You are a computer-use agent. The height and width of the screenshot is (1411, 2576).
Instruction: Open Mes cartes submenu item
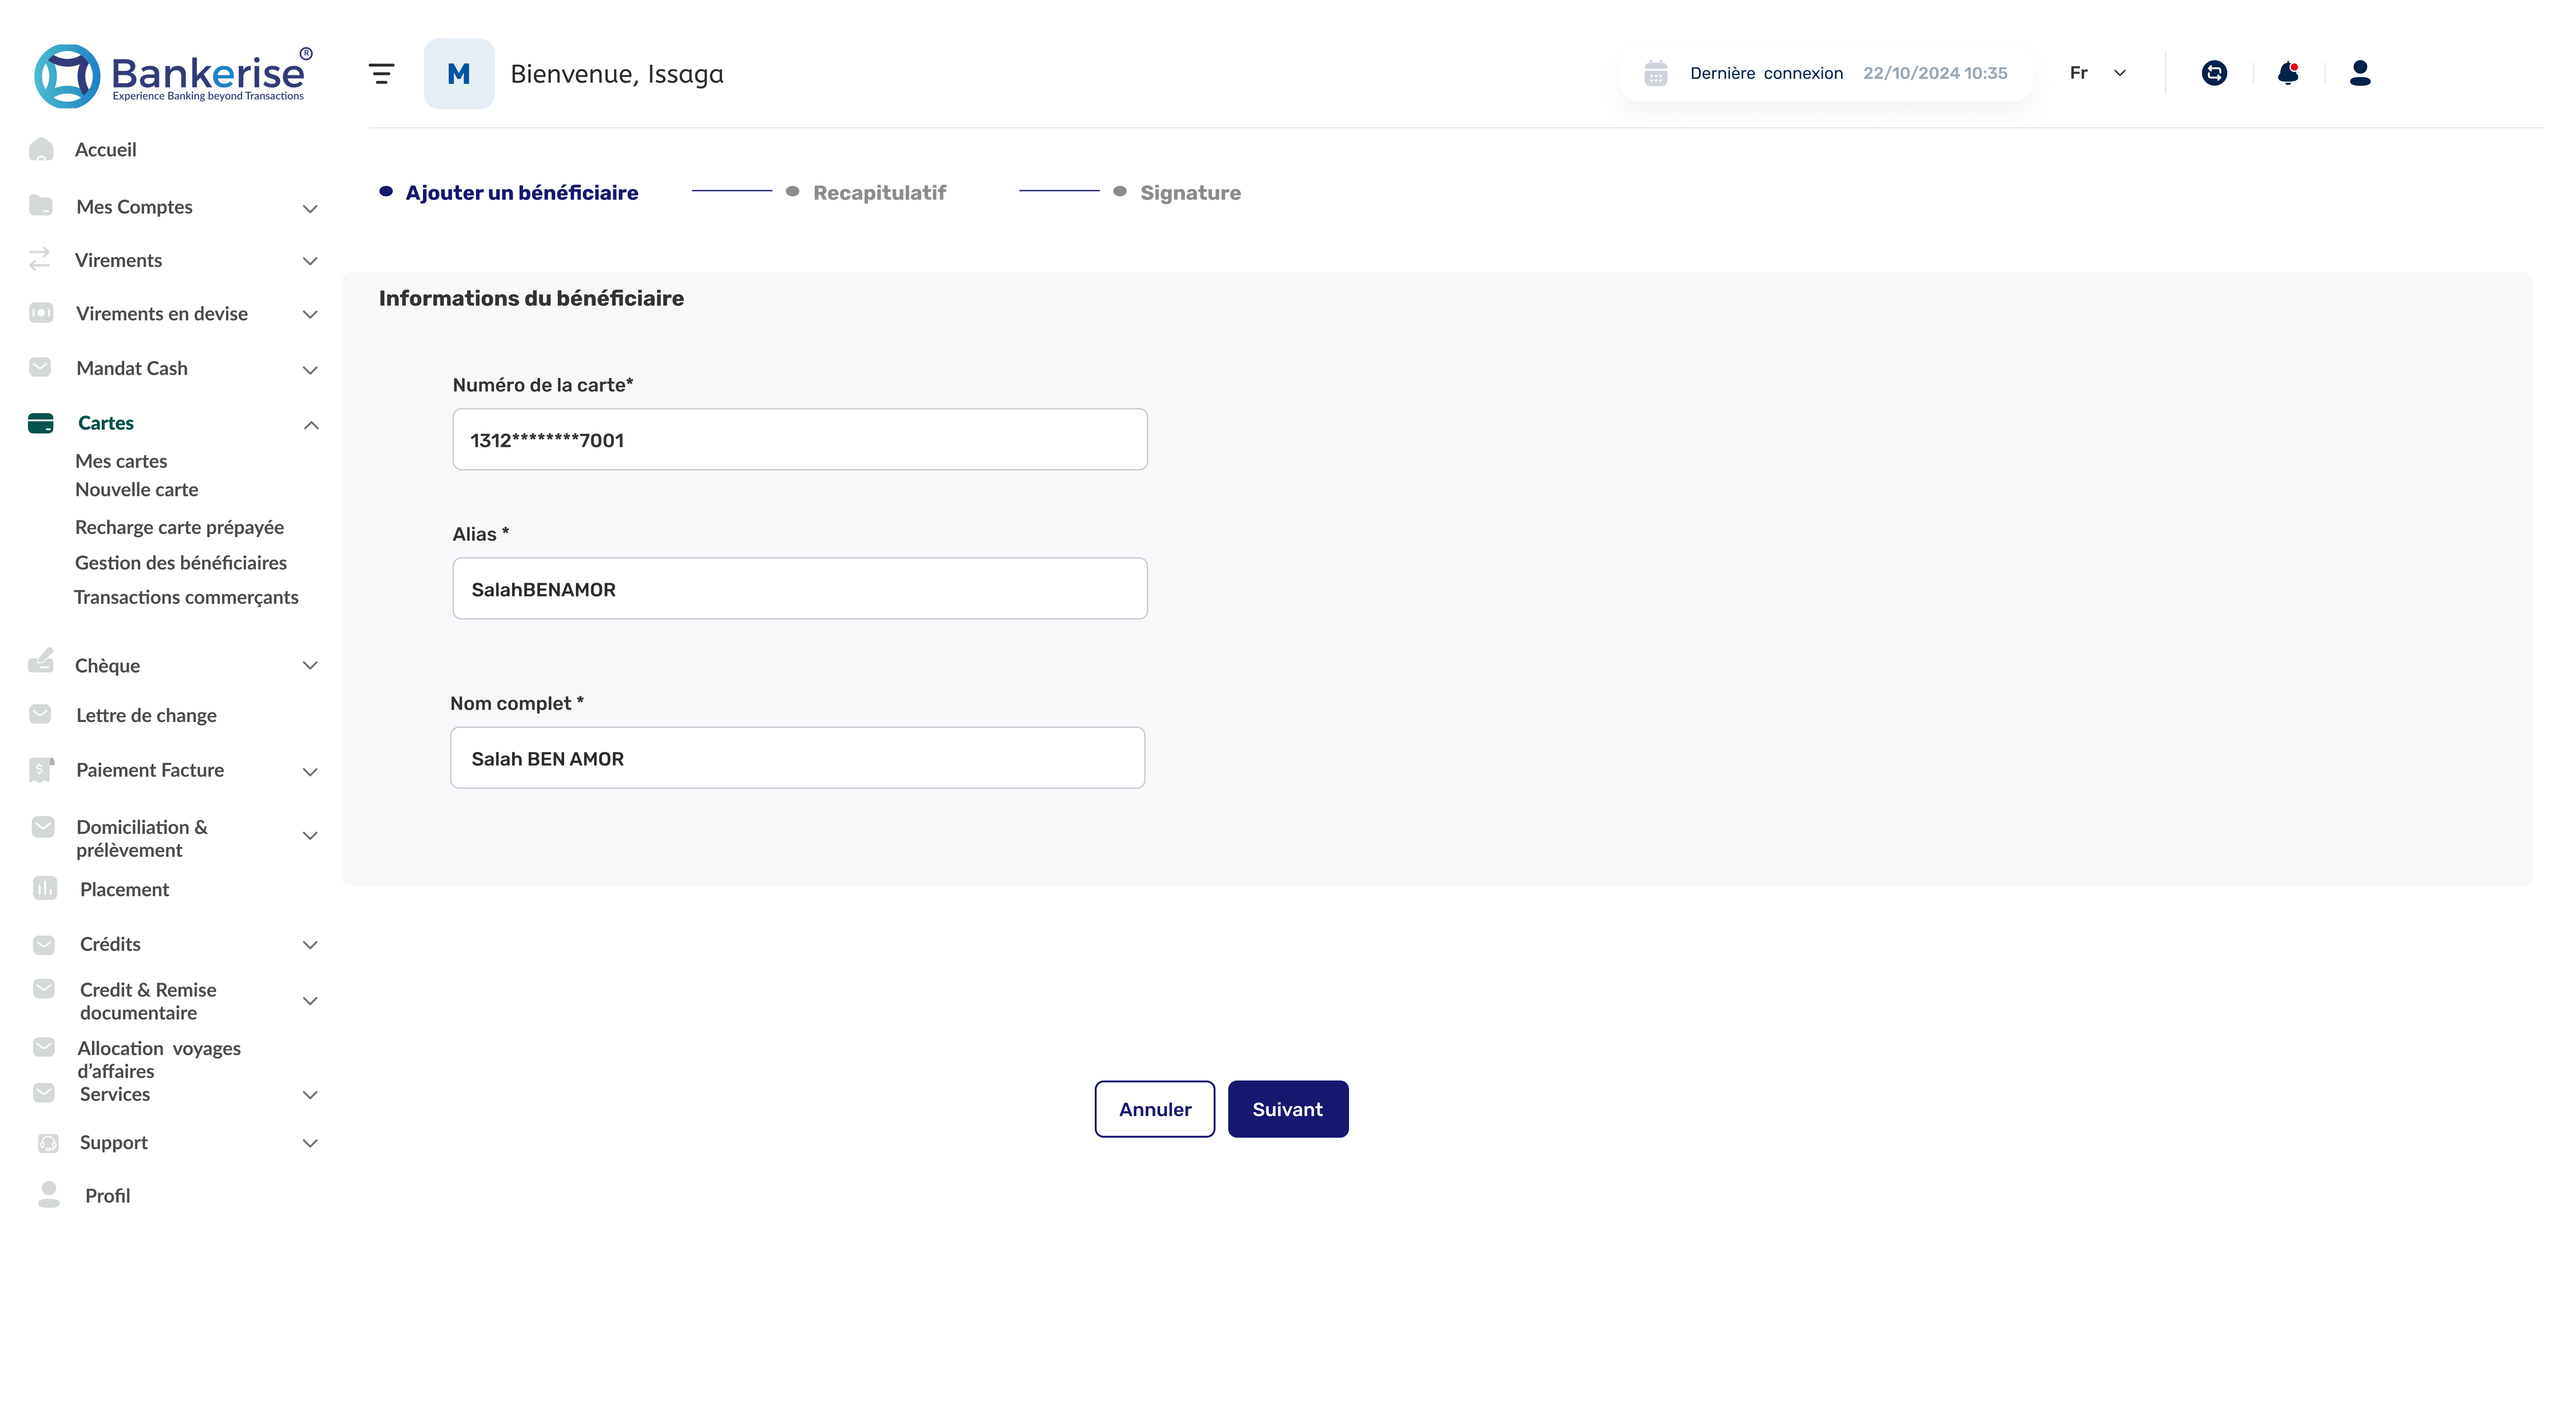[121, 461]
